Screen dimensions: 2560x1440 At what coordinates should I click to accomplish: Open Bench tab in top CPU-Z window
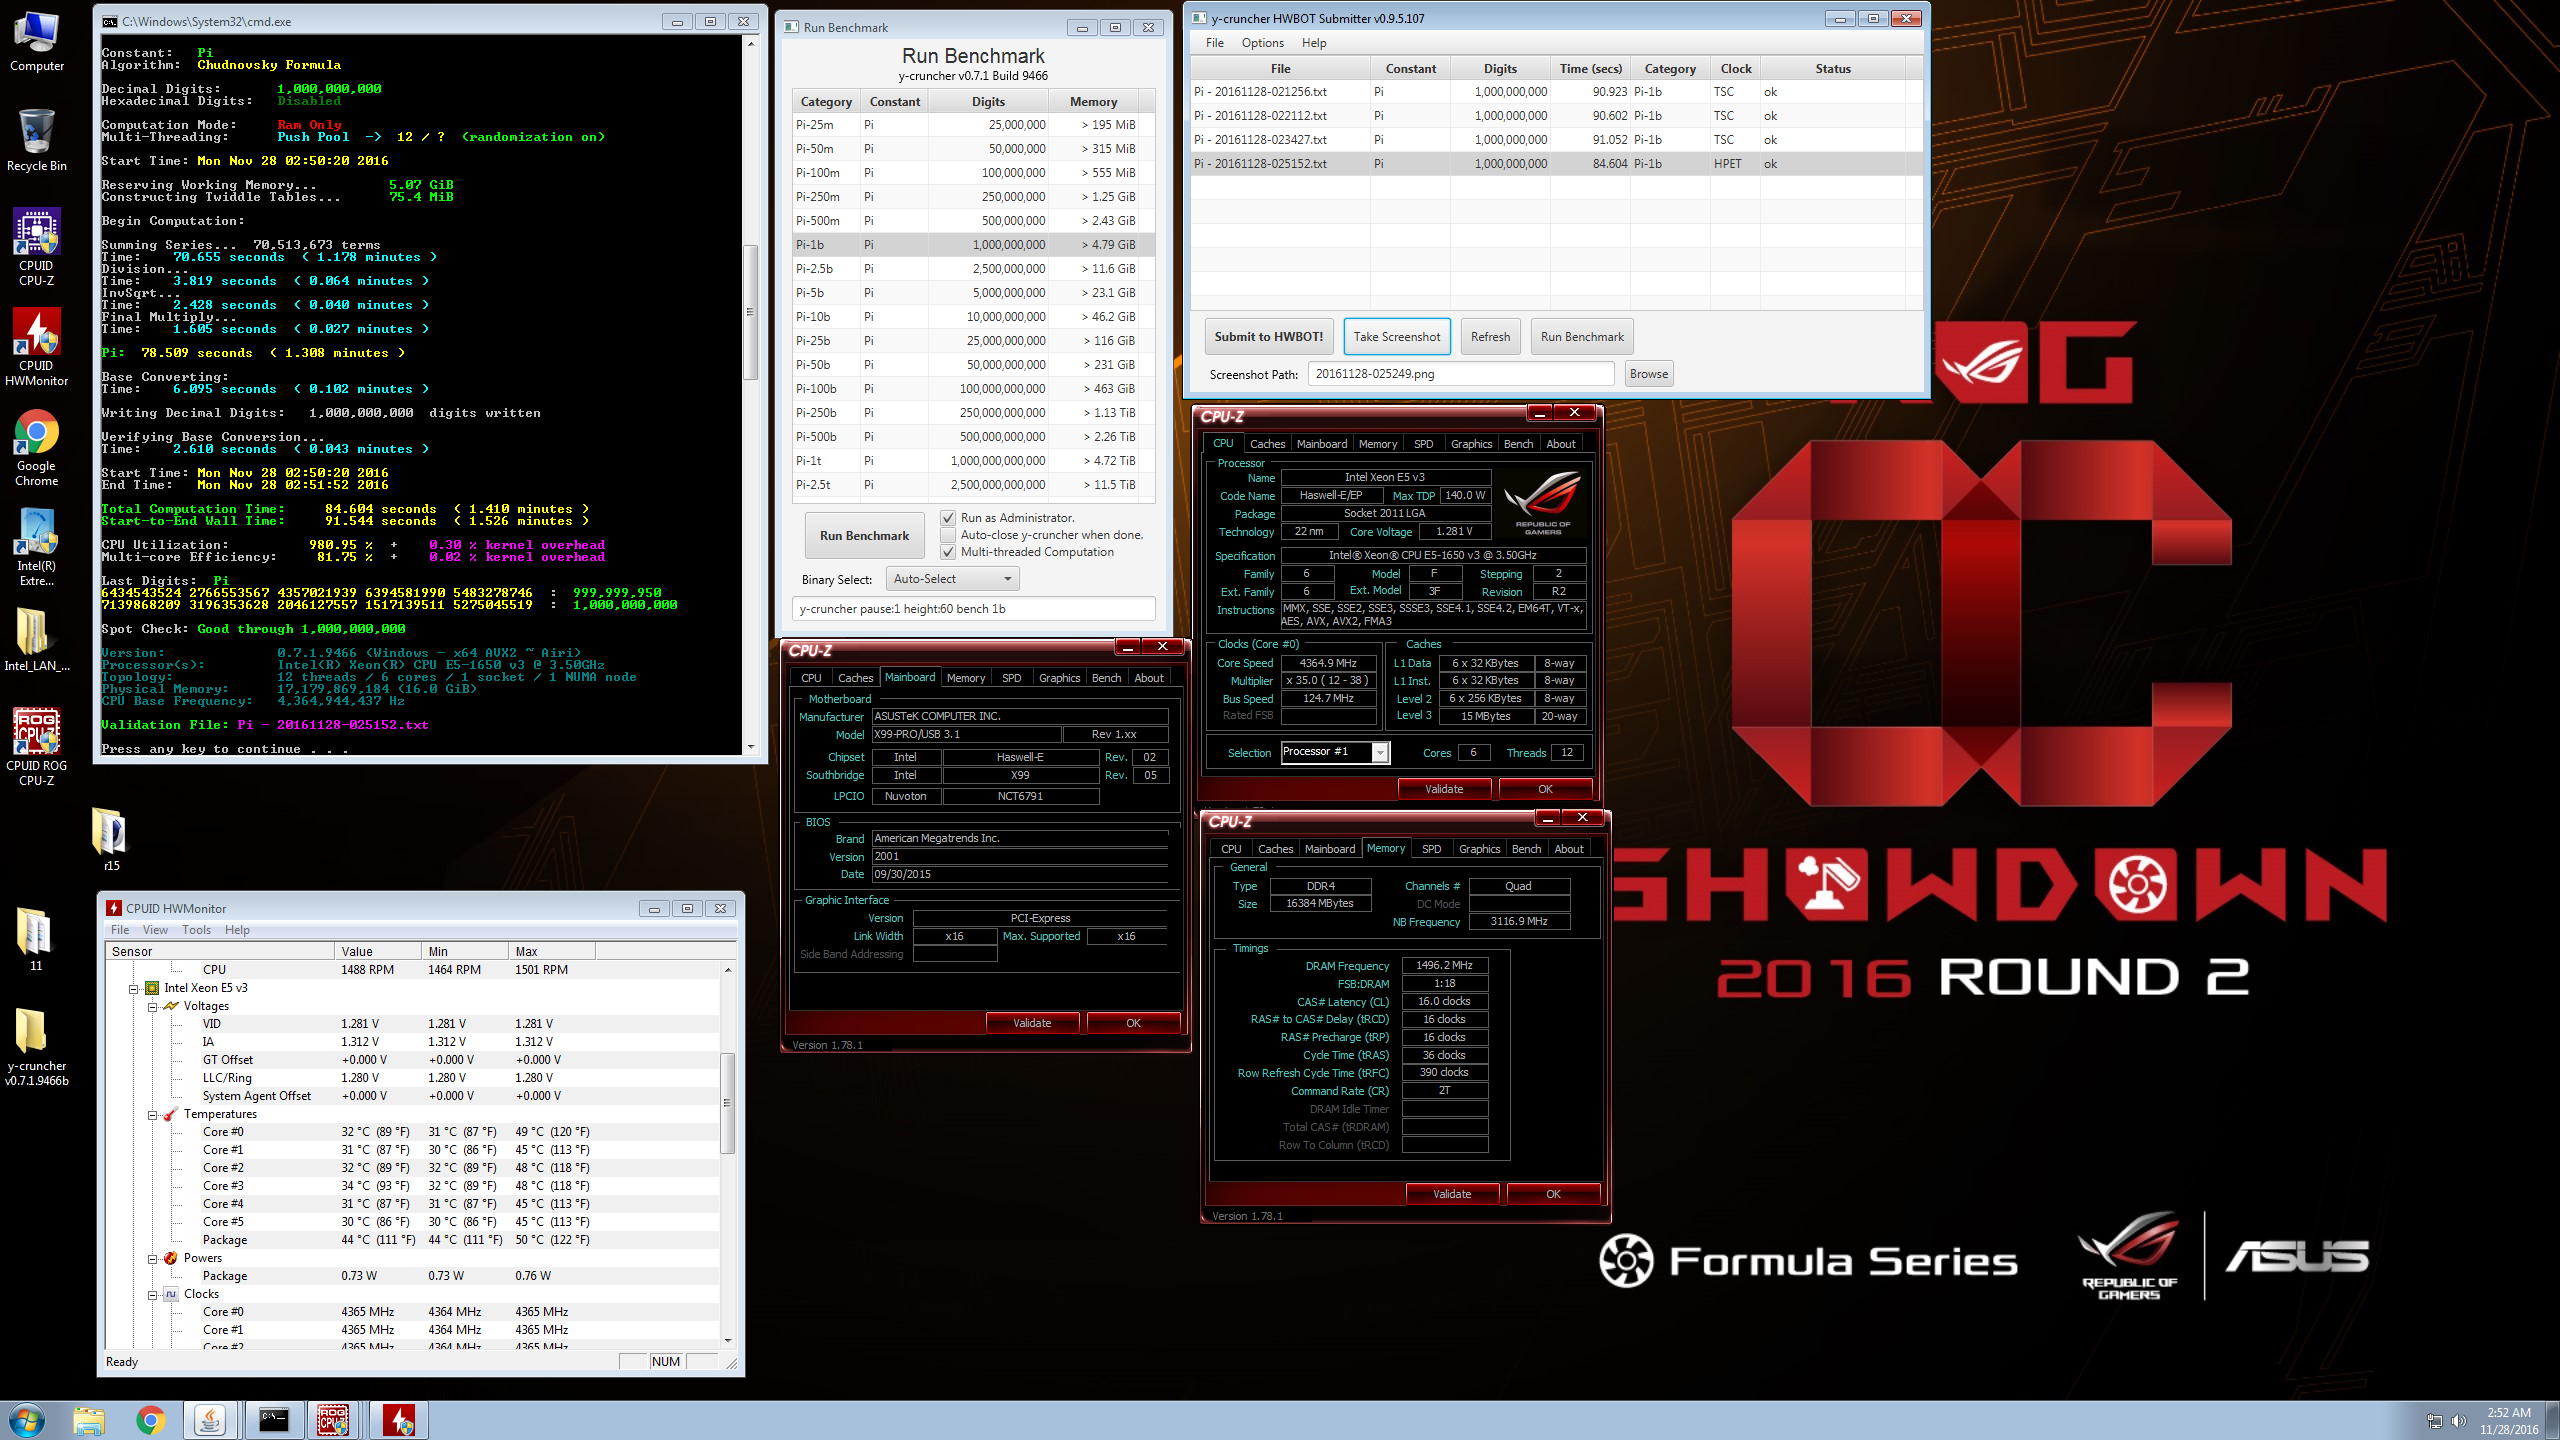pyautogui.click(x=1518, y=444)
